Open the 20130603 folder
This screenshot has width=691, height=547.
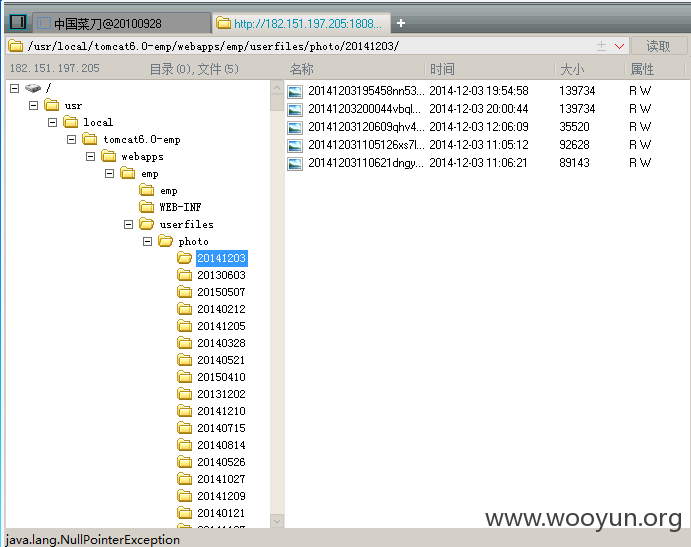(x=221, y=275)
